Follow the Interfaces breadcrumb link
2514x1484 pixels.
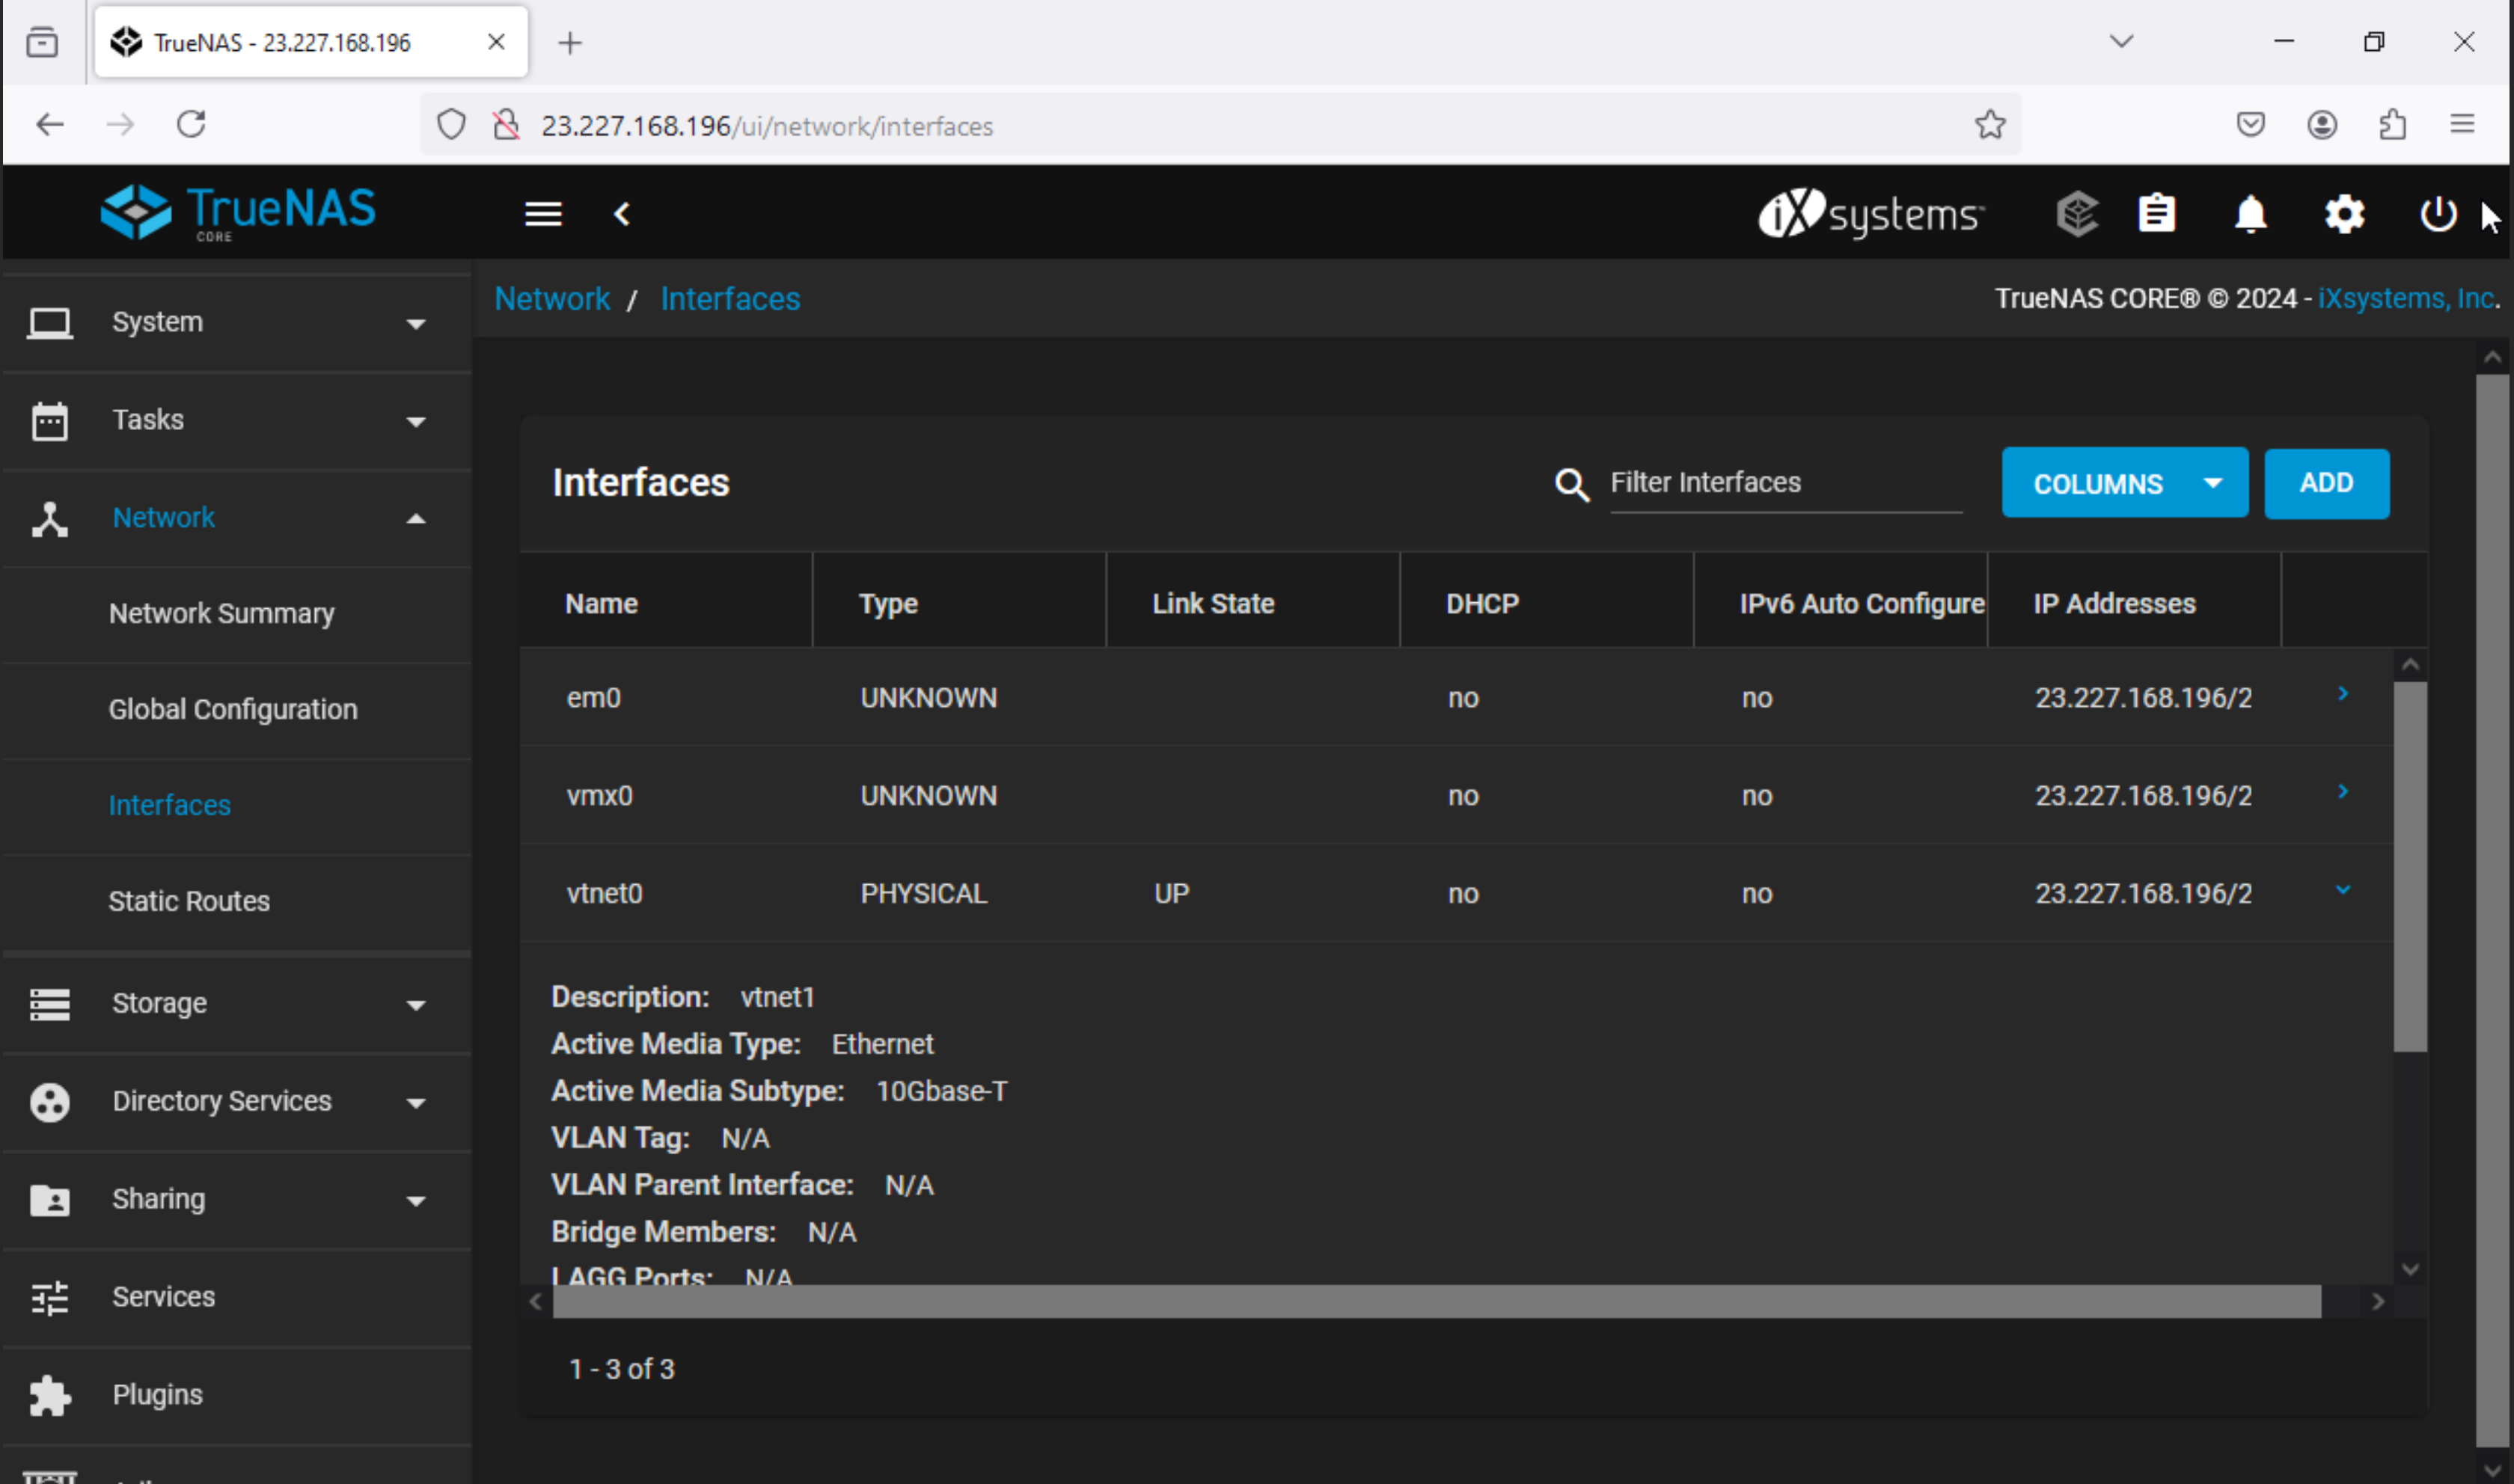point(730,299)
